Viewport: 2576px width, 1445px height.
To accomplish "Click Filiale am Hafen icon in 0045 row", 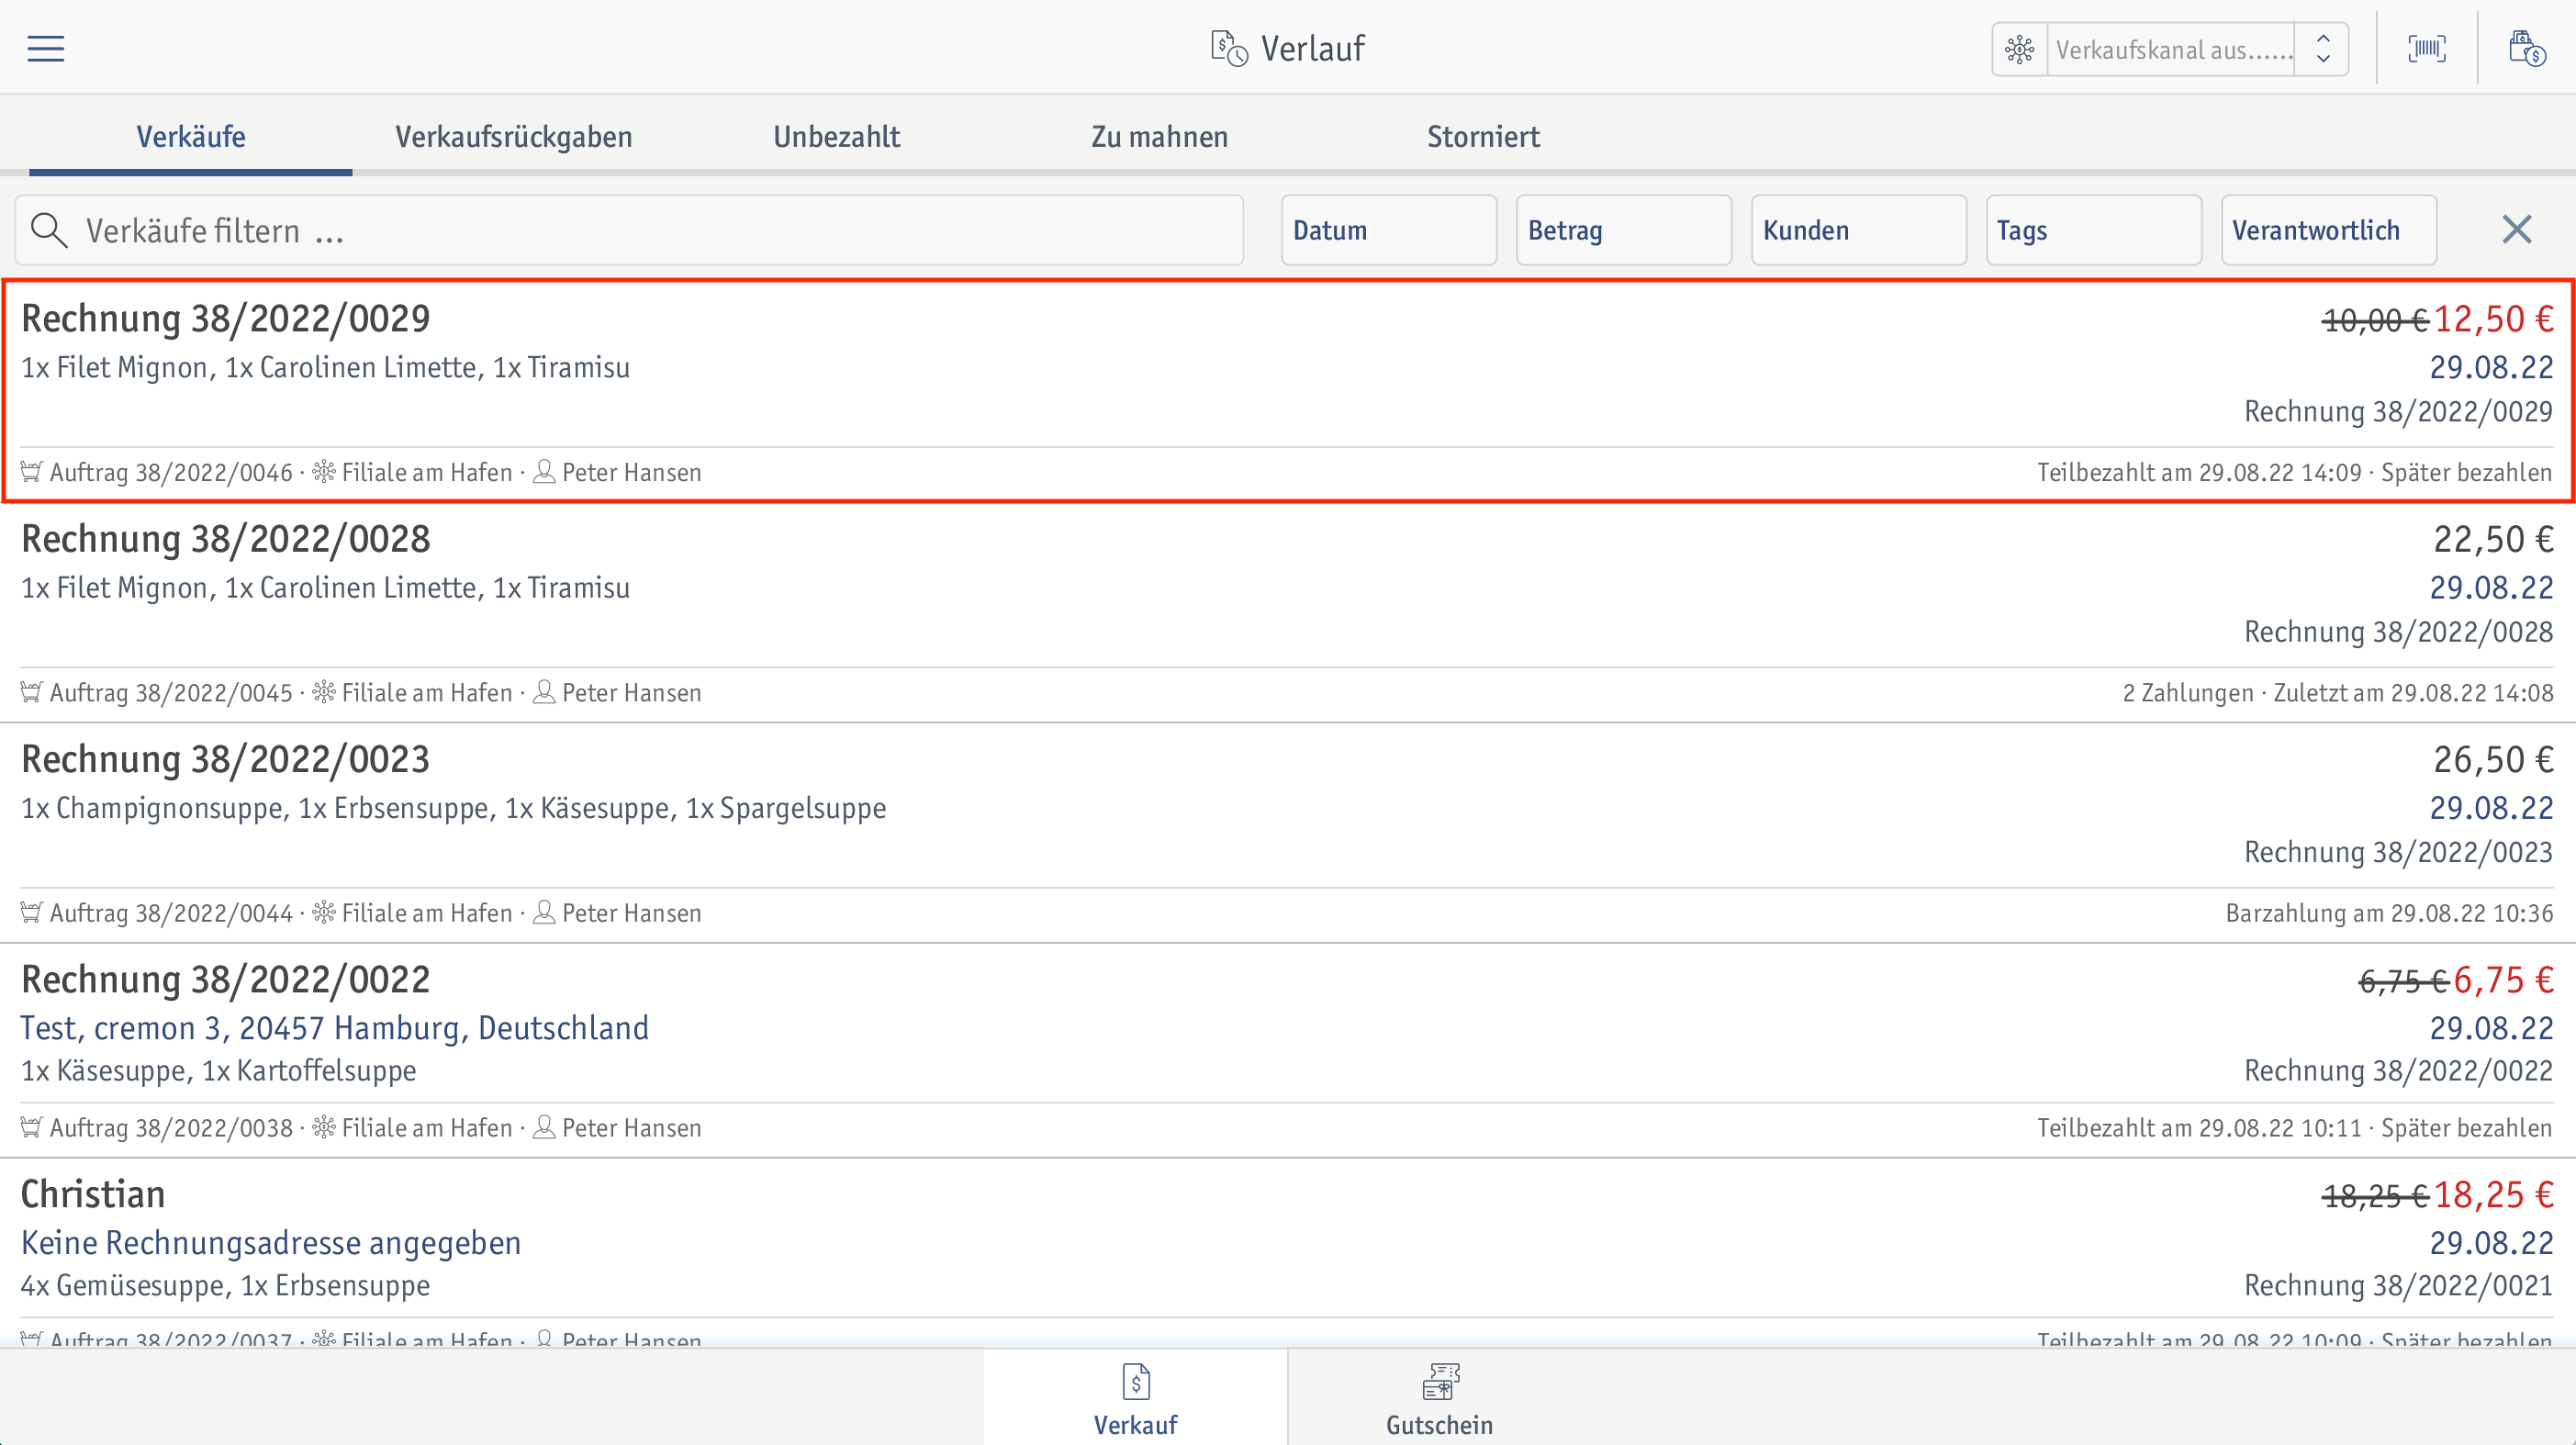I will [x=324, y=691].
